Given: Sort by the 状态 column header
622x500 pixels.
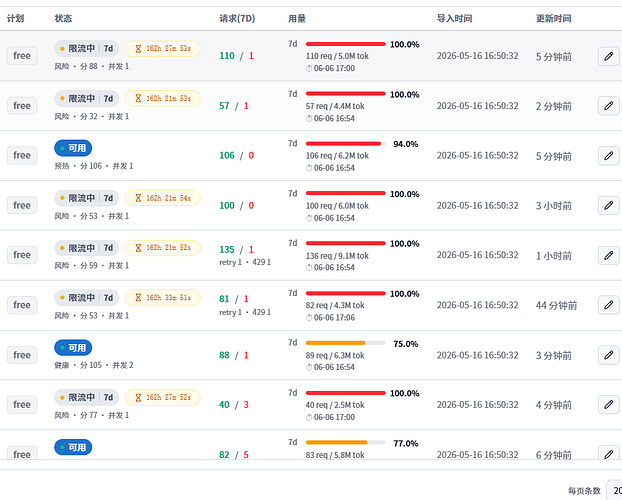Looking at the screenshot, I should pos(63,18).
